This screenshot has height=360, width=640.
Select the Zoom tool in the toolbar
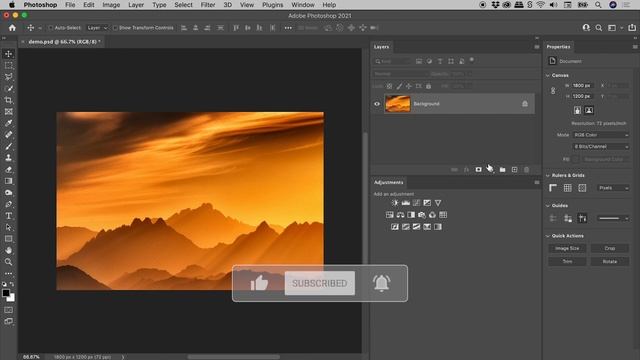coord(8,262)
